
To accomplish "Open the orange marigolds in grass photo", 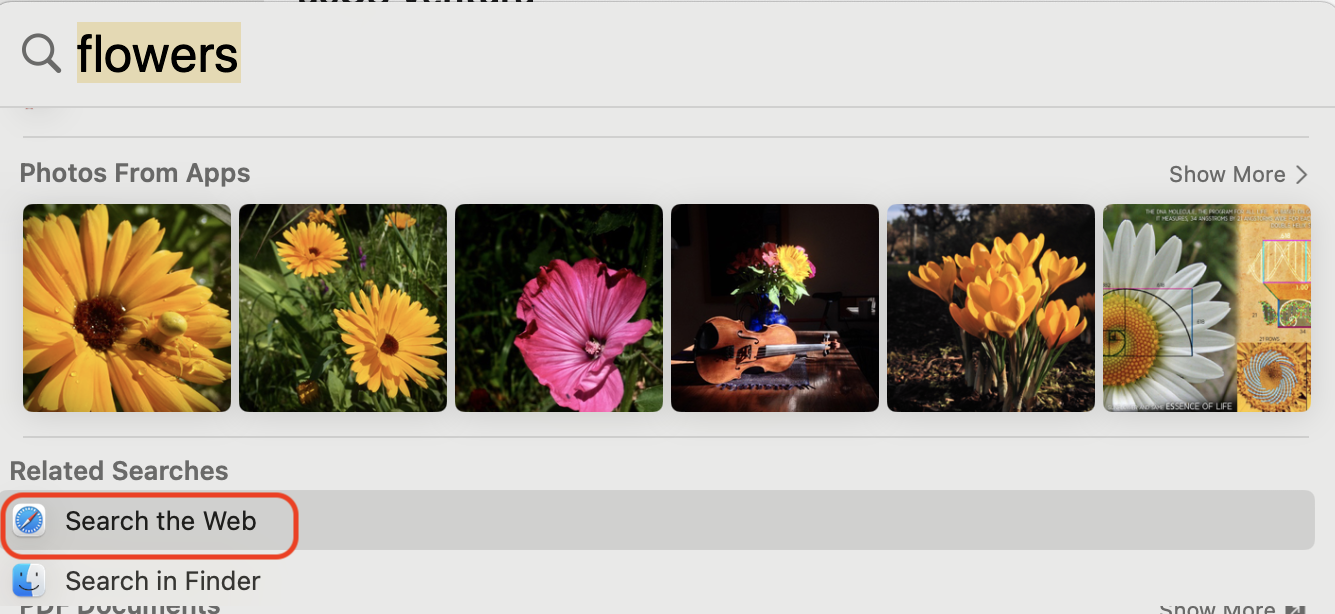I will [343, 308].
